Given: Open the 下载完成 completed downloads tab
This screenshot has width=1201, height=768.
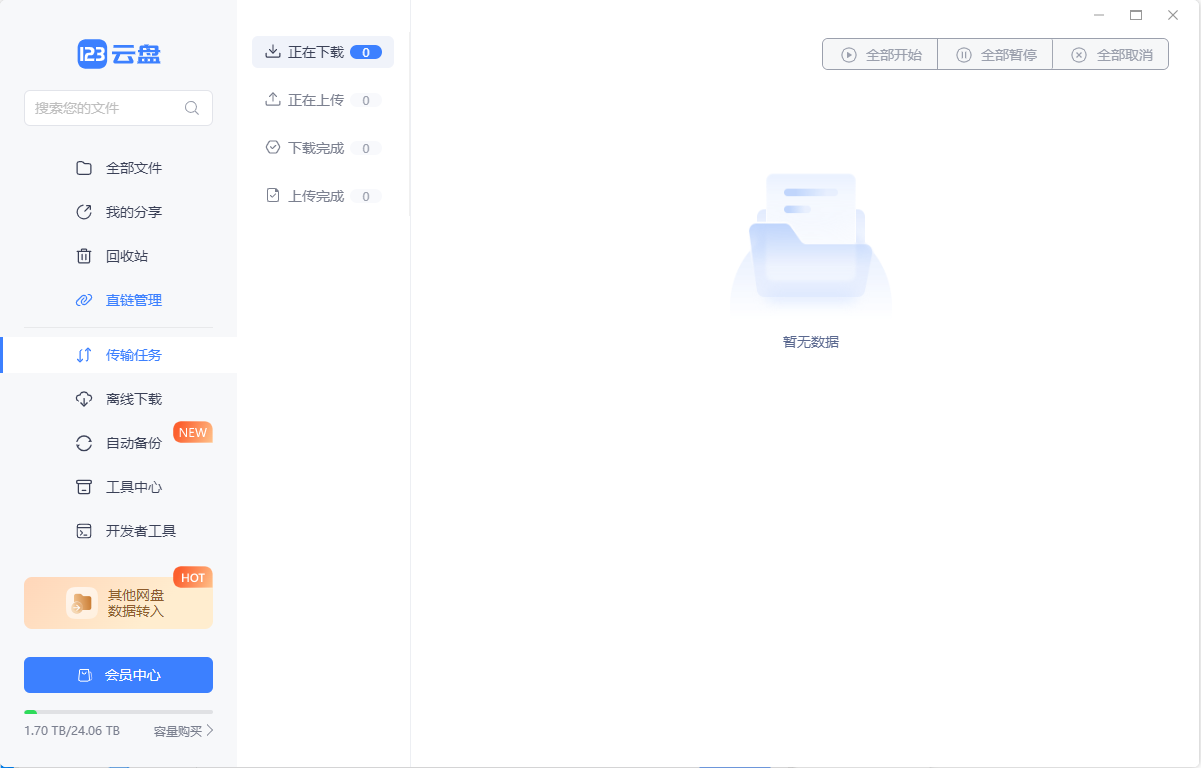Looking at the screenshot, I should (313, 147).
